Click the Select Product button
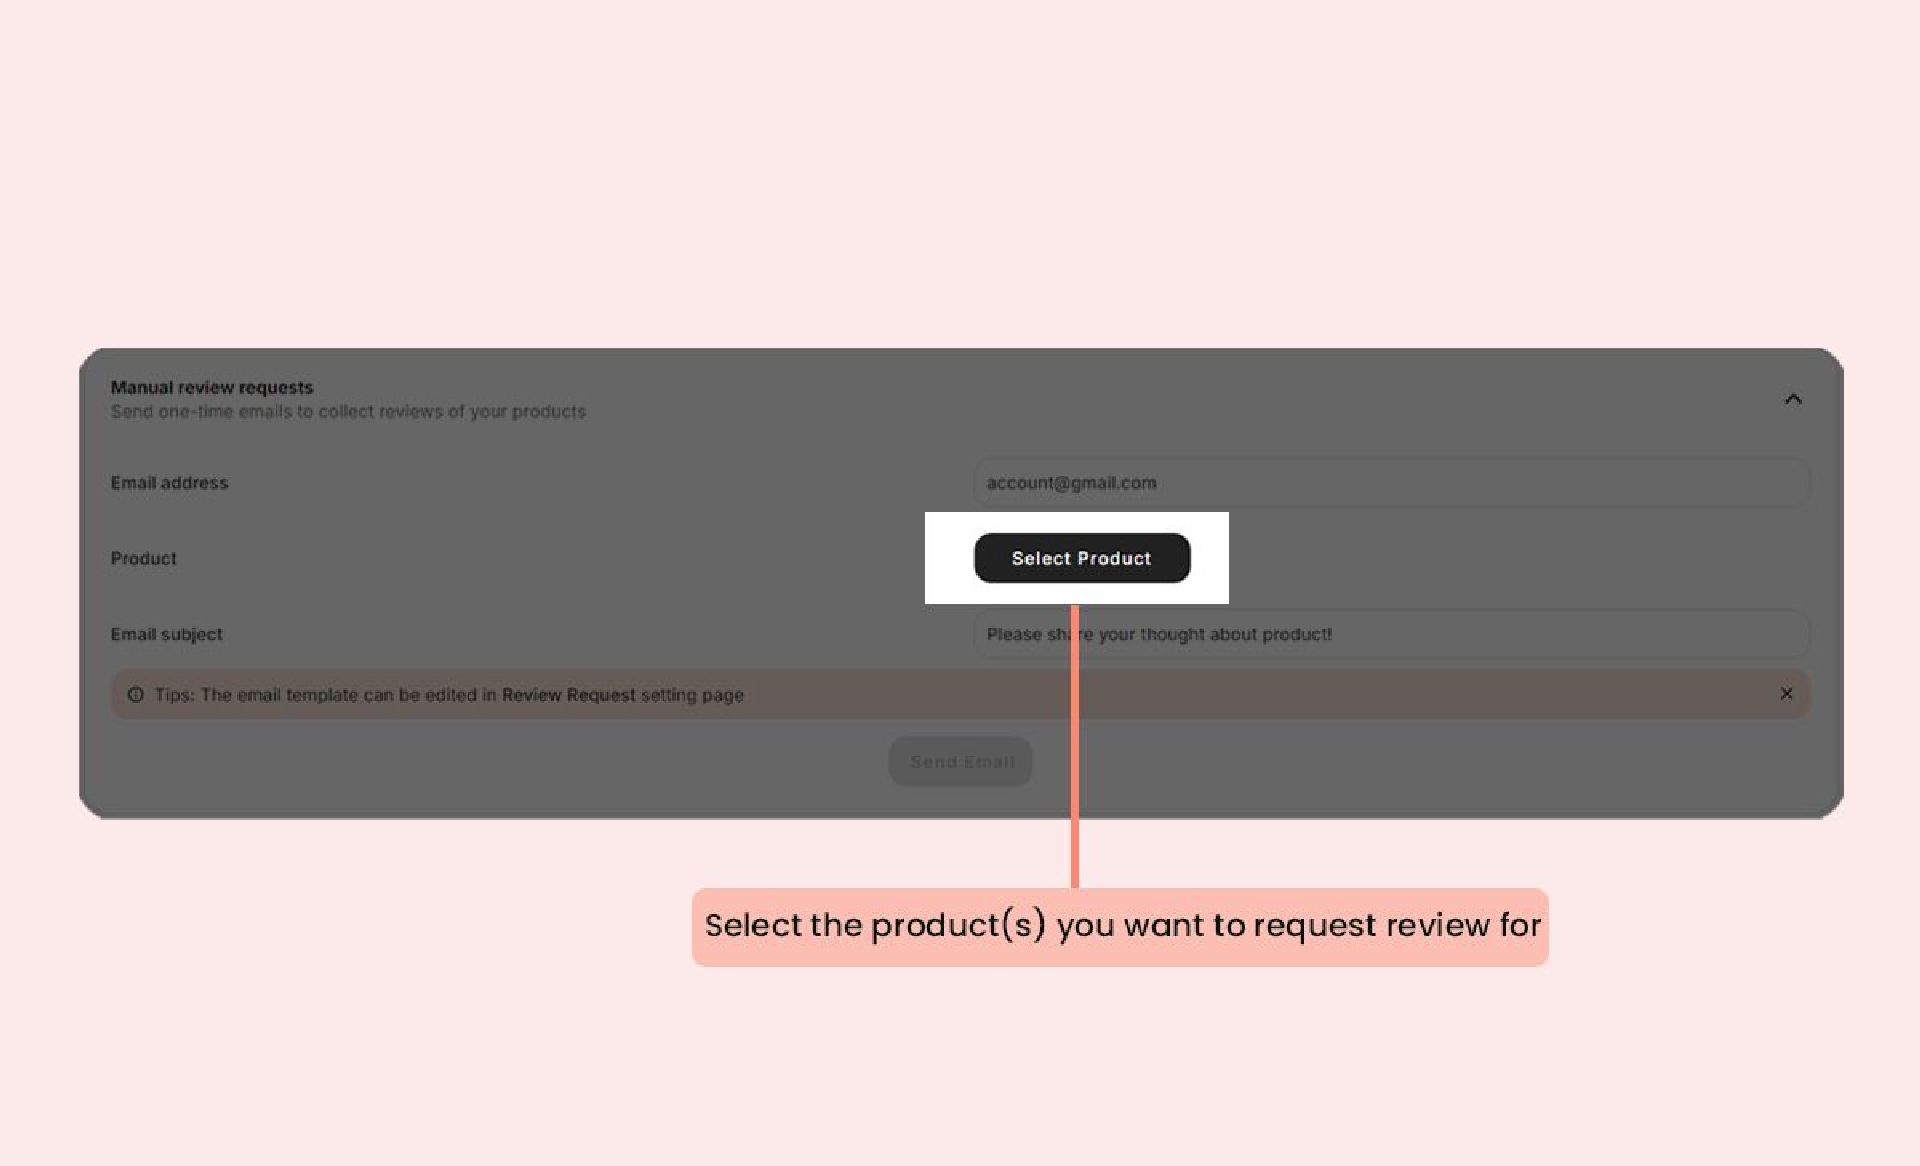 tap(1081, 558)
